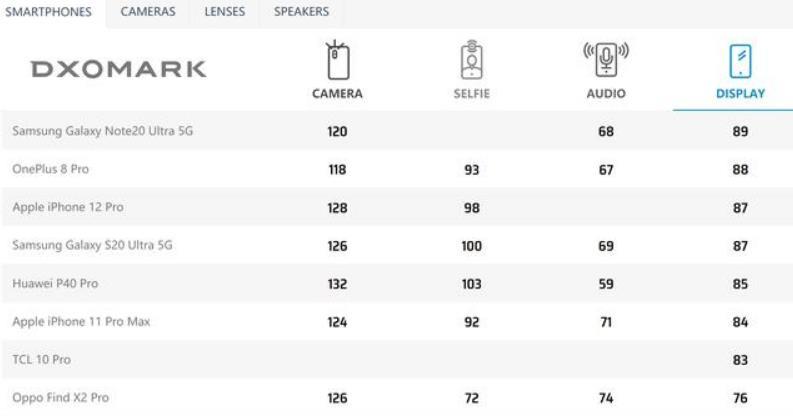Open the OnePlus 8 Pro entry
This screenshot has width=793, height=416.
[51, 169]
